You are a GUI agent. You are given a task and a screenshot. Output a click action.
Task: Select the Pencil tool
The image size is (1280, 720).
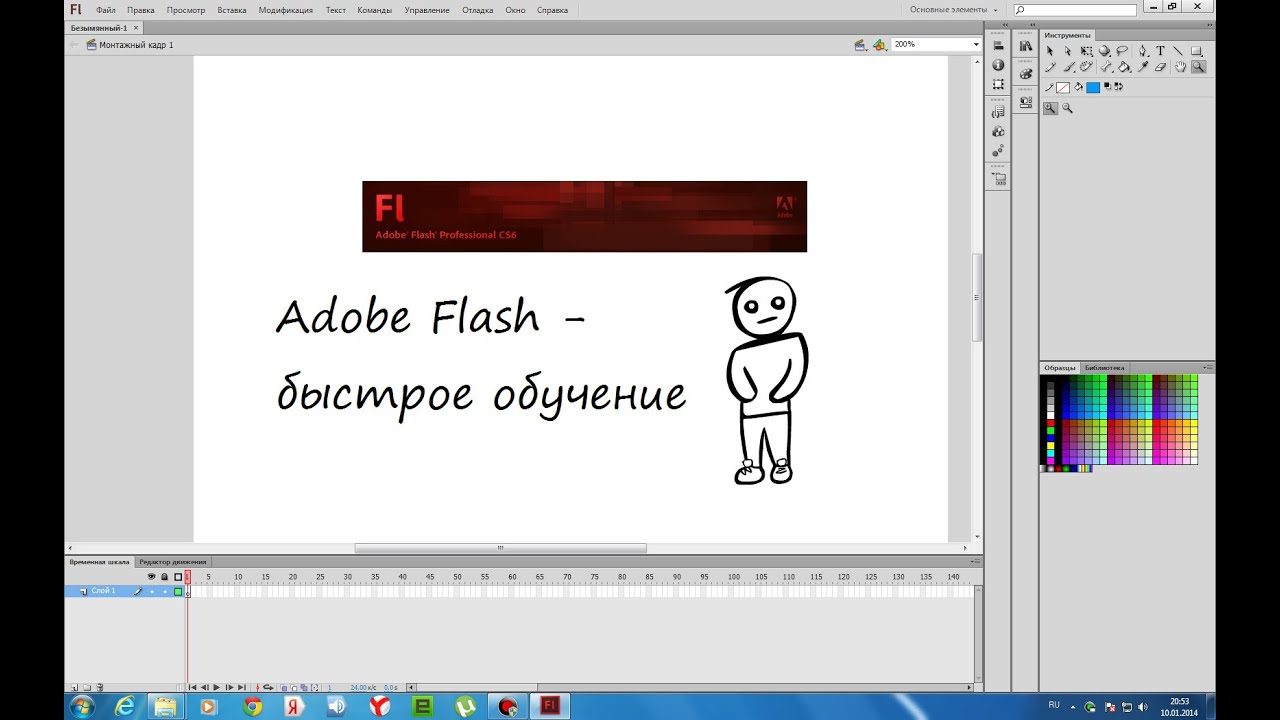point(1050,67)
